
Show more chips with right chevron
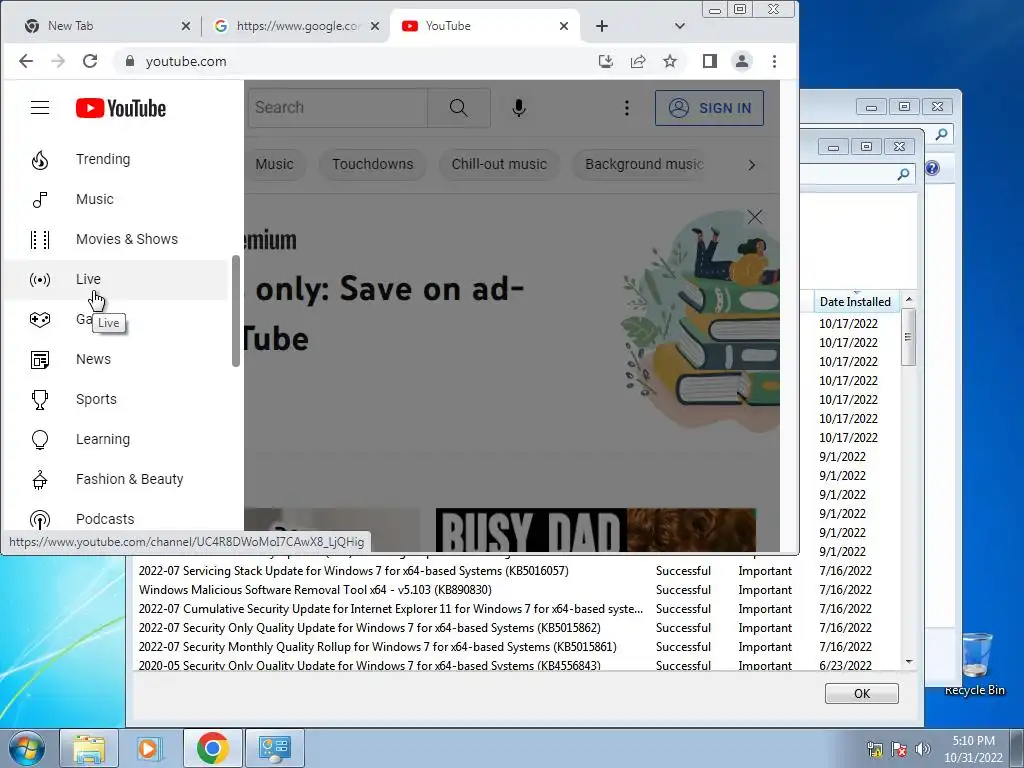(752, 165)
